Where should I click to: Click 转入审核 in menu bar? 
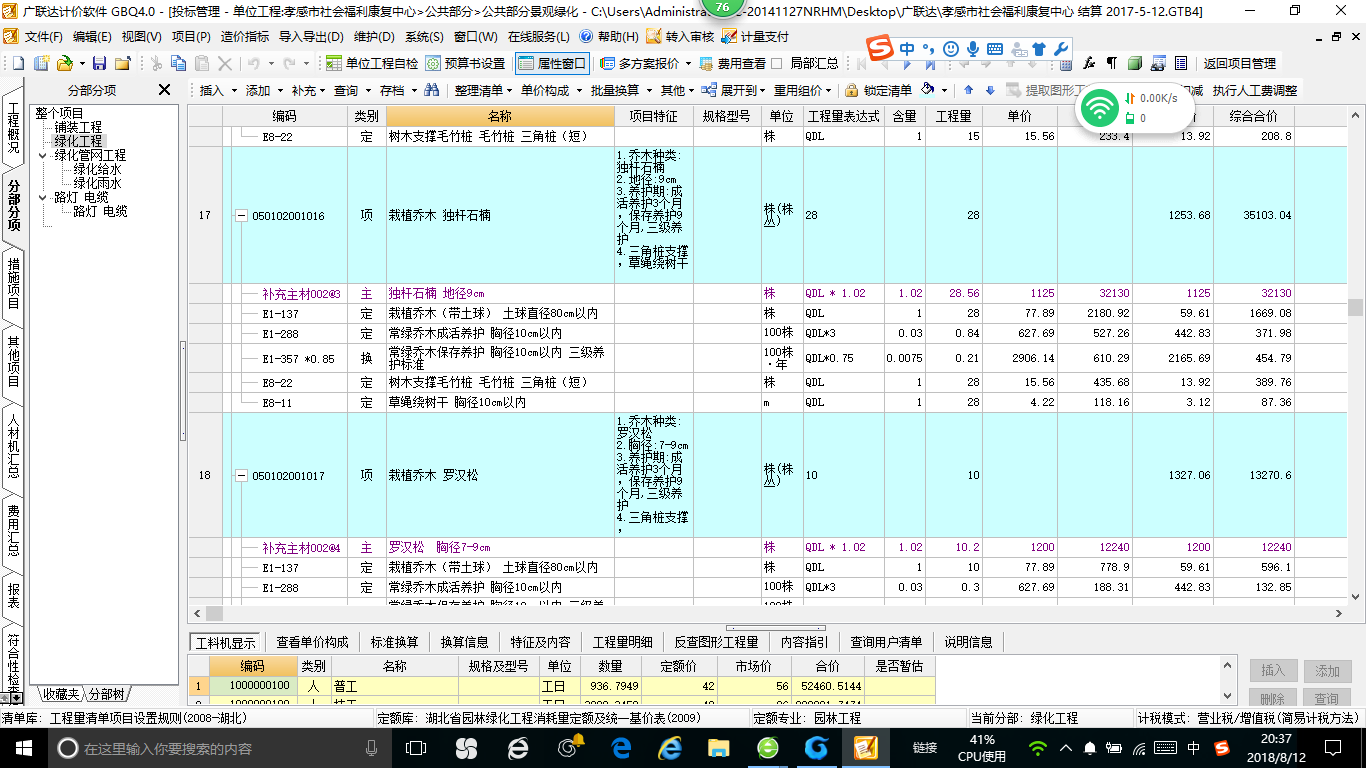(x=681, y=37)
